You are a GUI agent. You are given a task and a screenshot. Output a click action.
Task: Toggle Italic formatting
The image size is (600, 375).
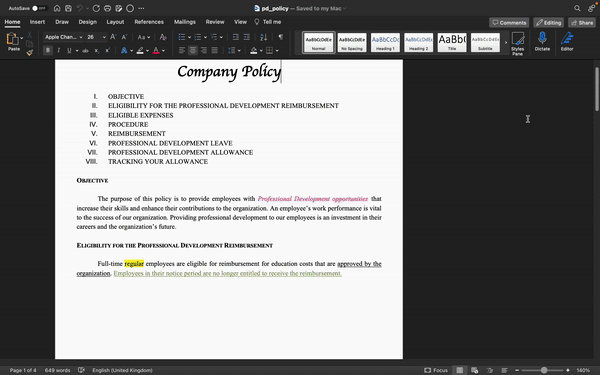59,50
